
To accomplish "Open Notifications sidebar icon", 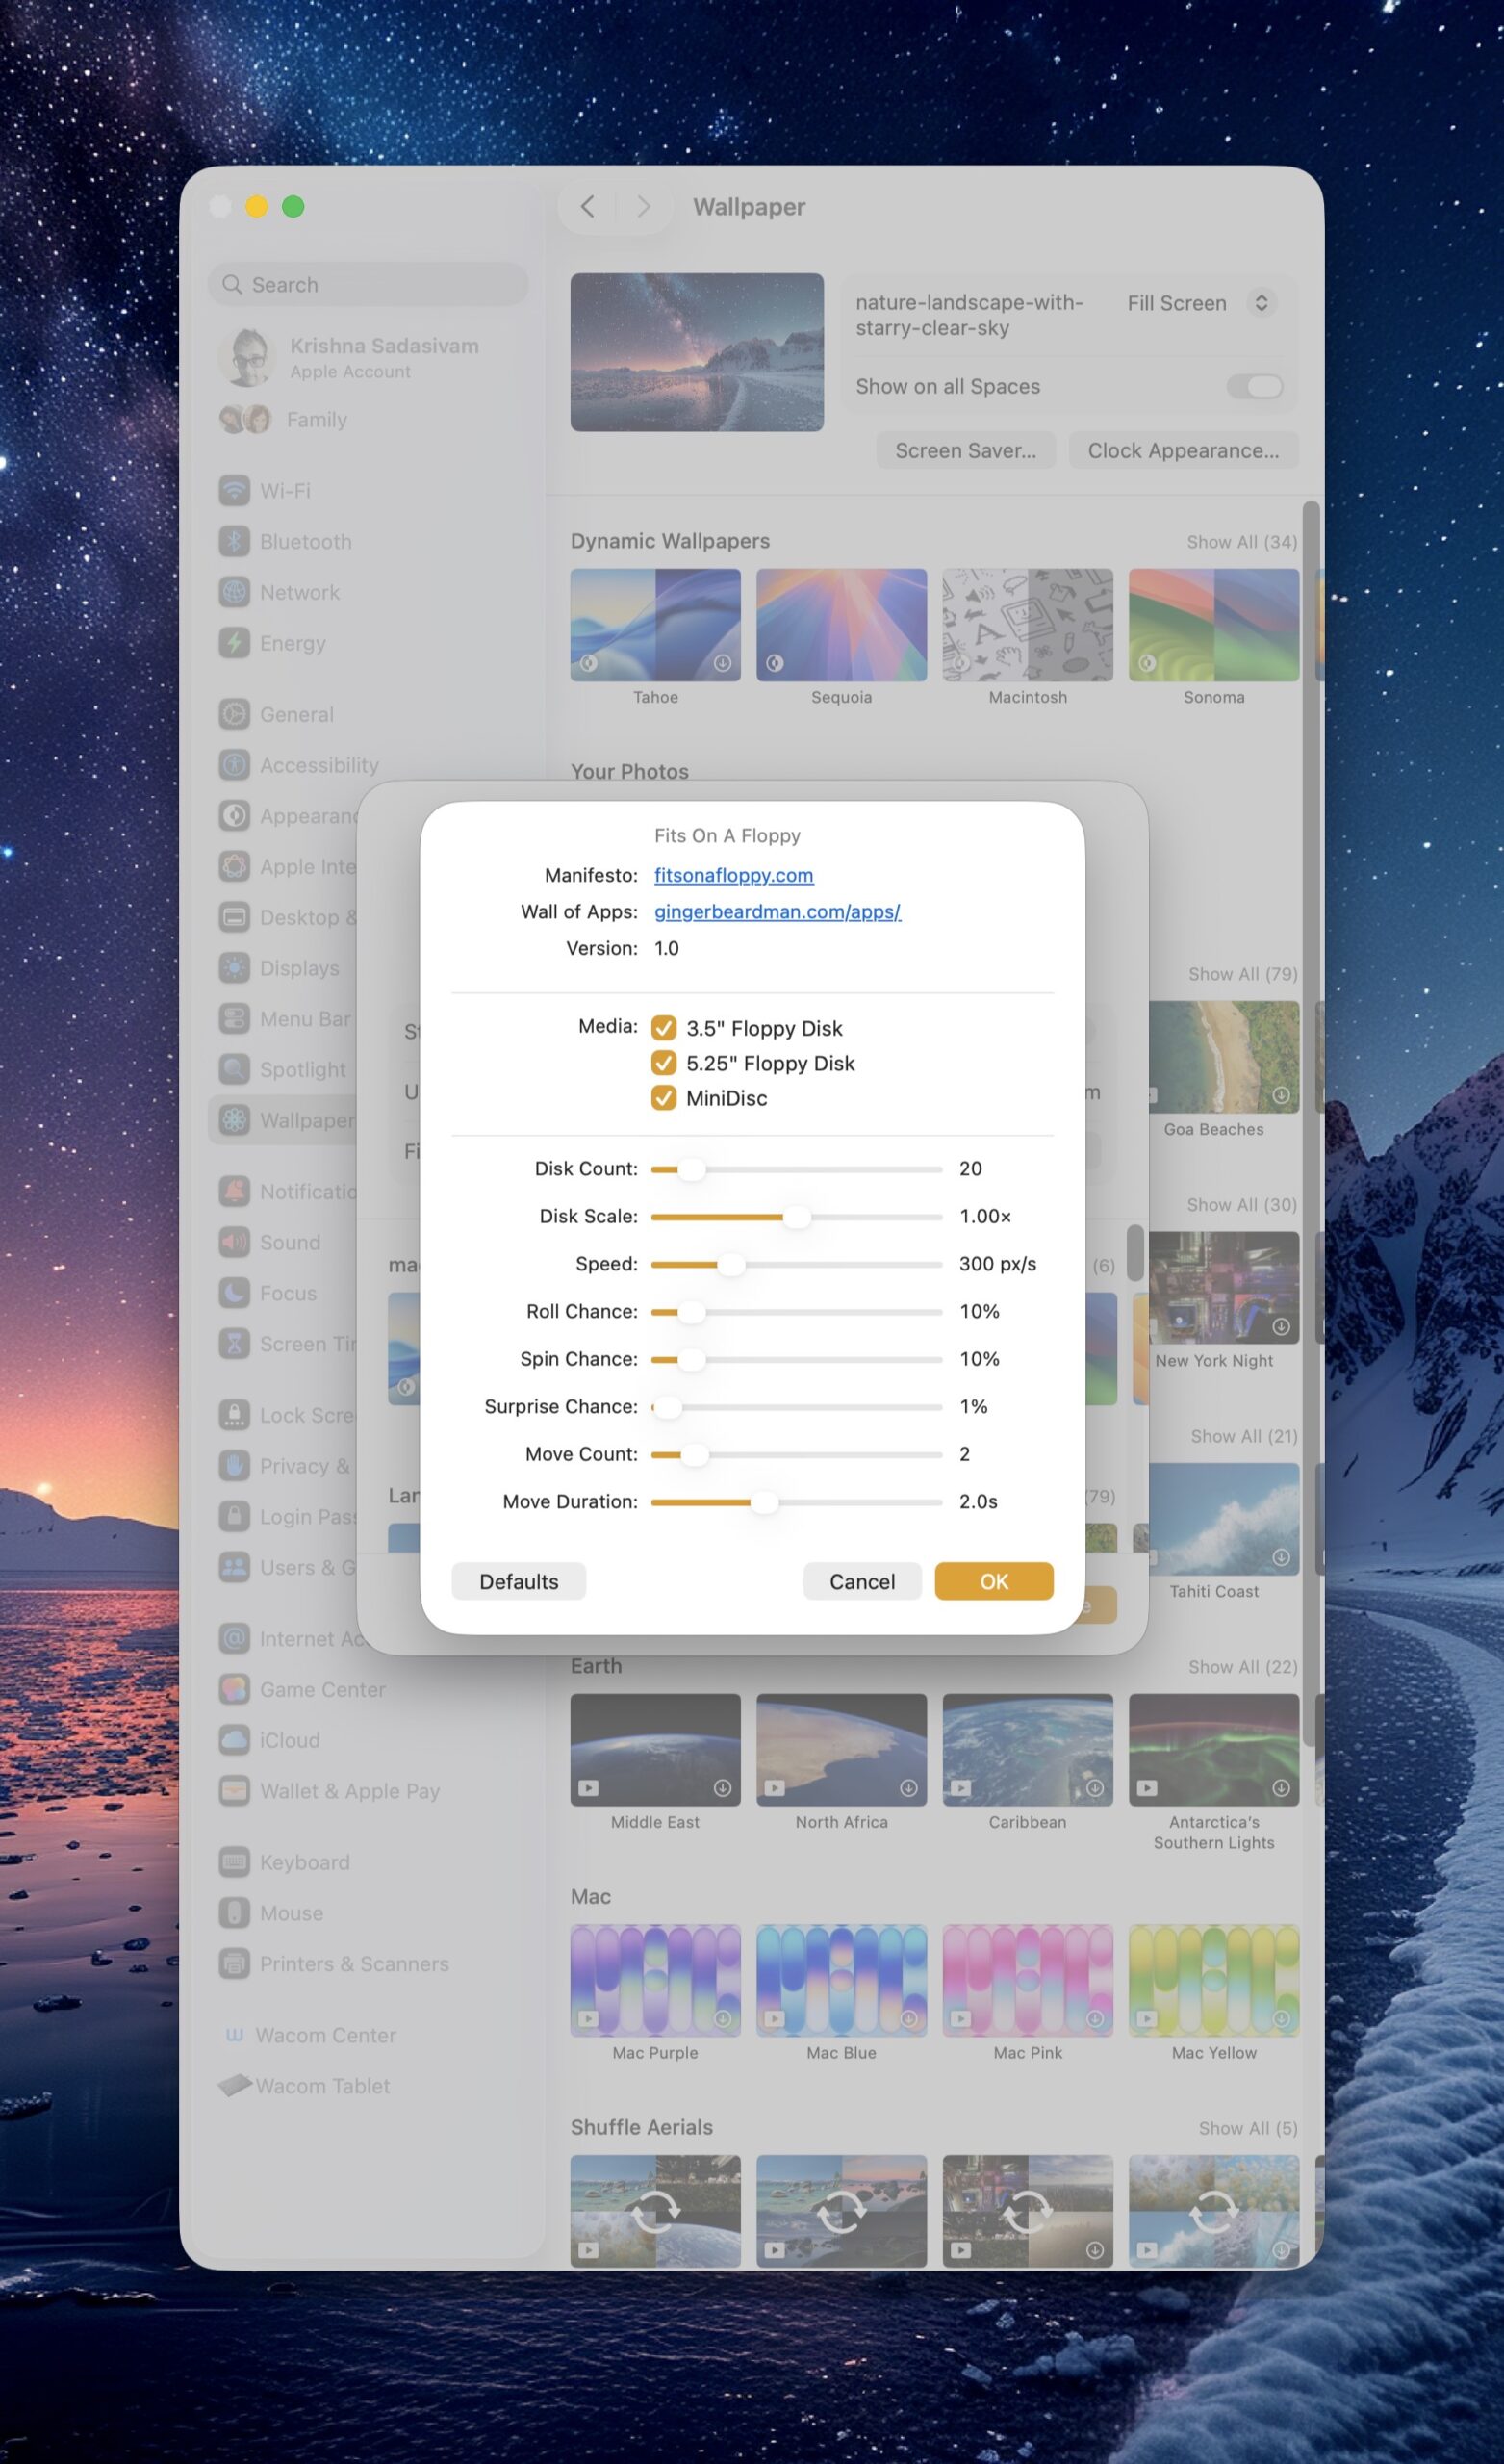I will click(x=234, y=1191).
